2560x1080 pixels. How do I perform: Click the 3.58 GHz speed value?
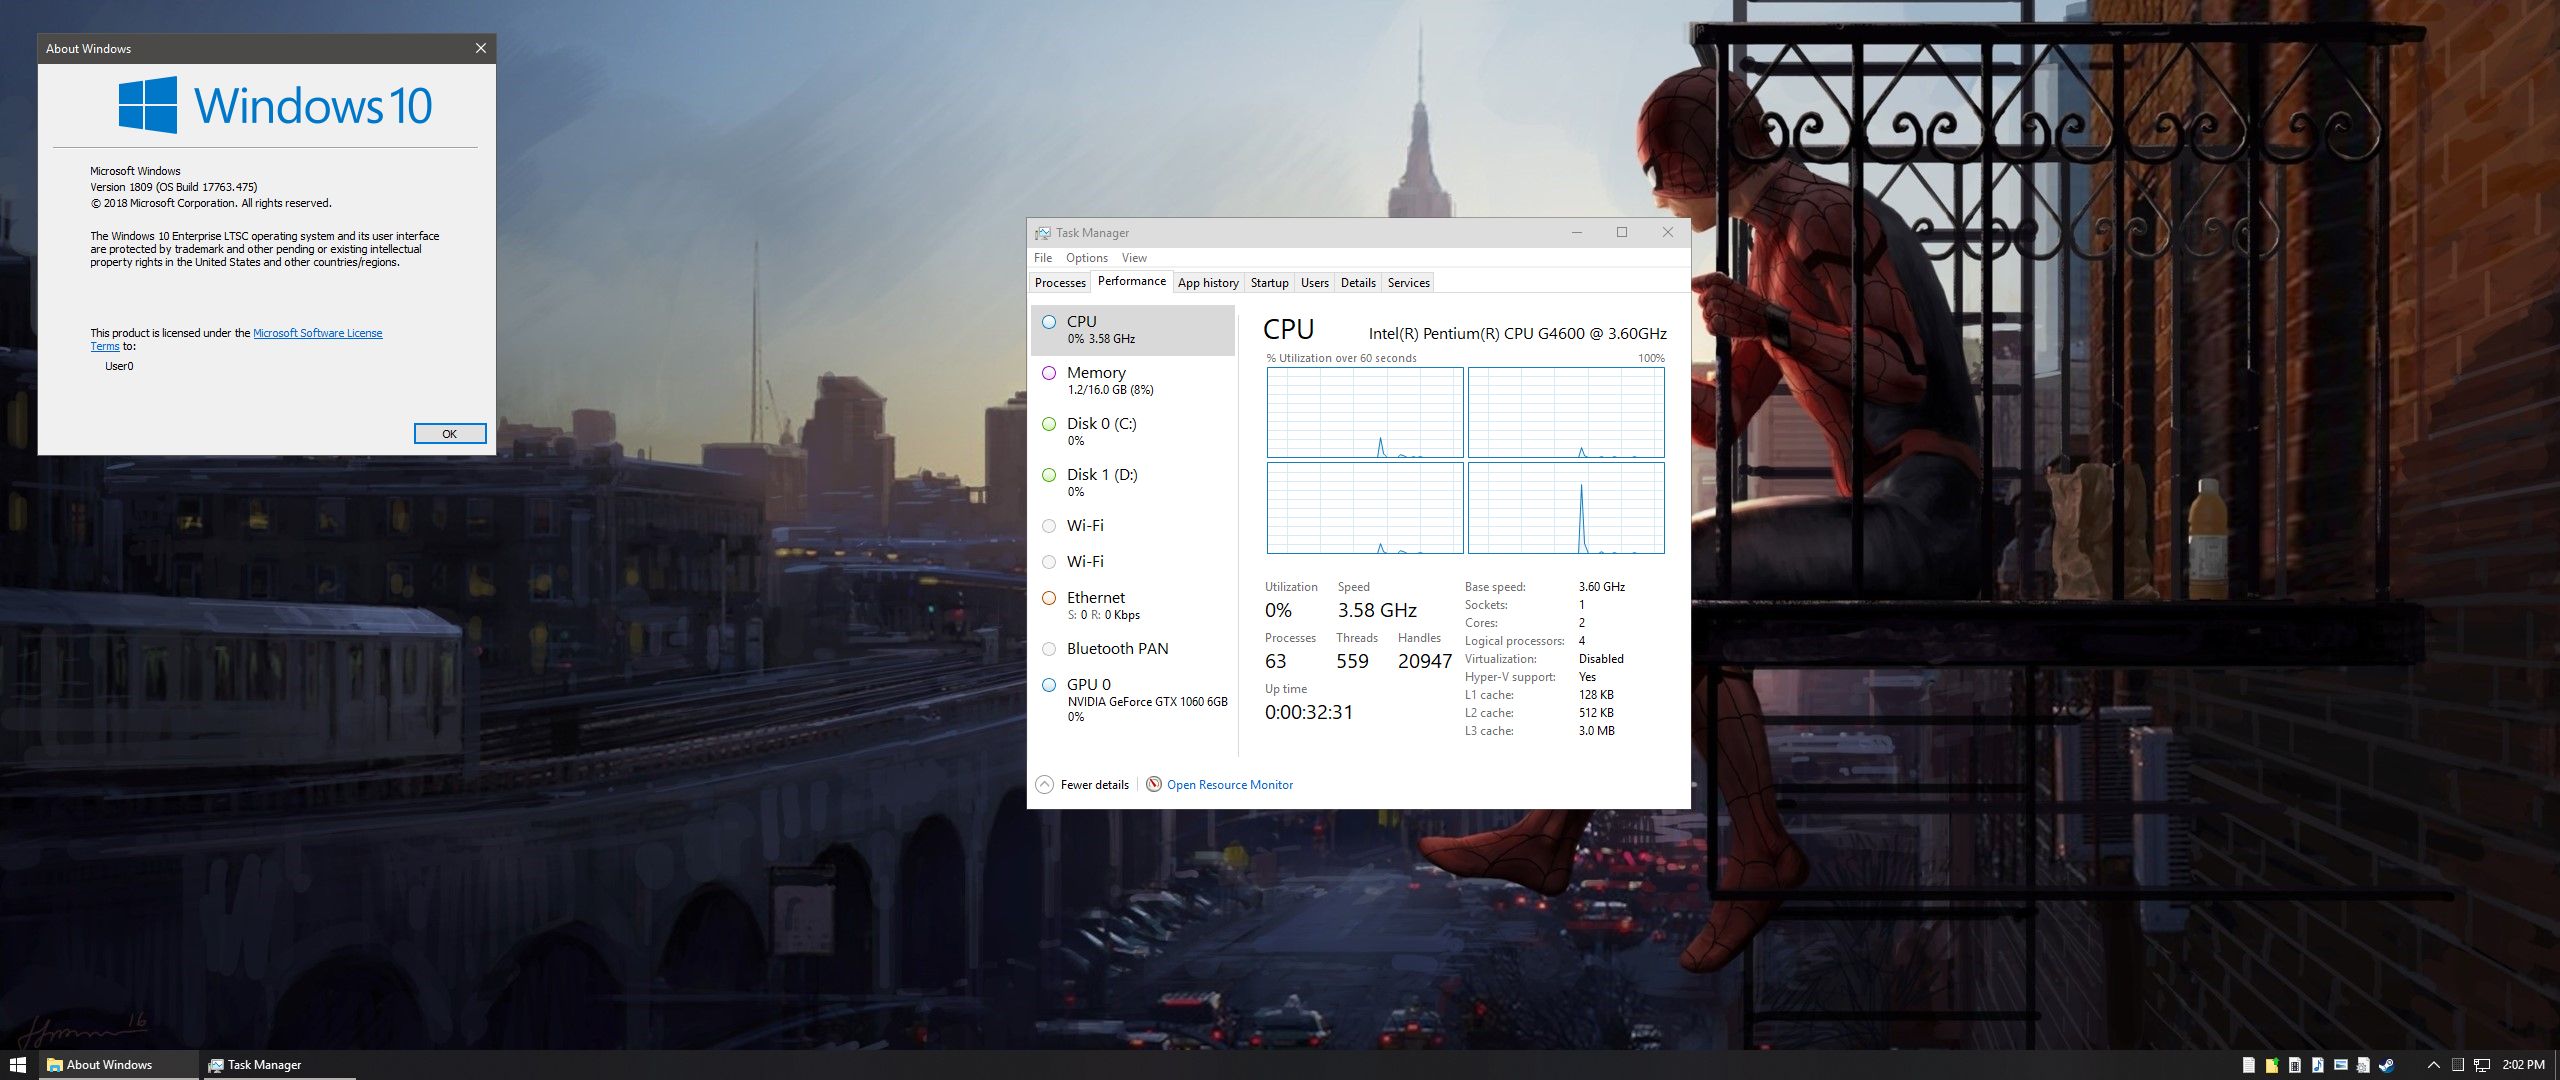[1377, 610]
